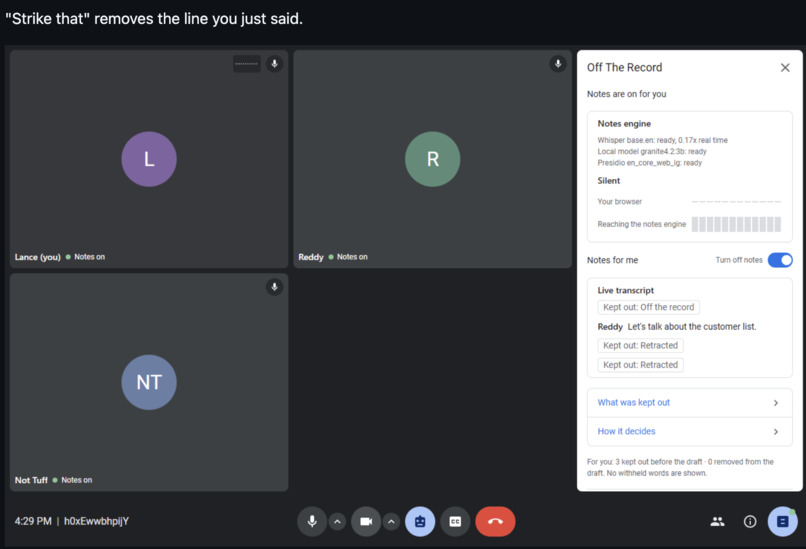Mute the microphone in the bottom toolbar

(312, 521)
